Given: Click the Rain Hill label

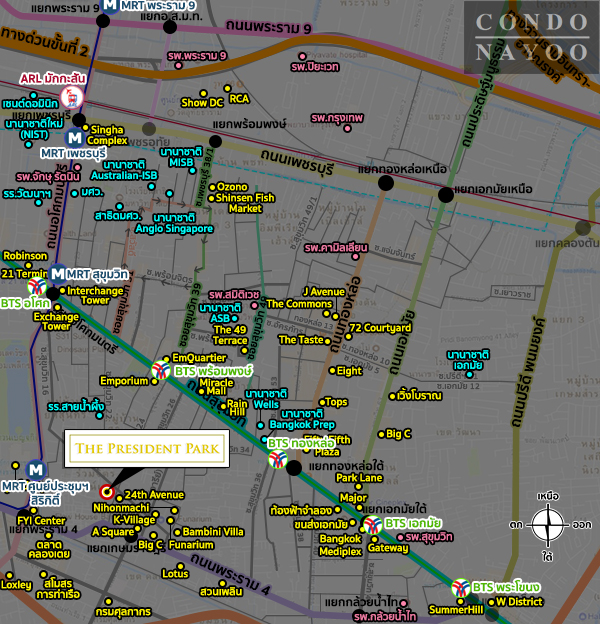Looking at the screenshot, I should pos(237,408).
